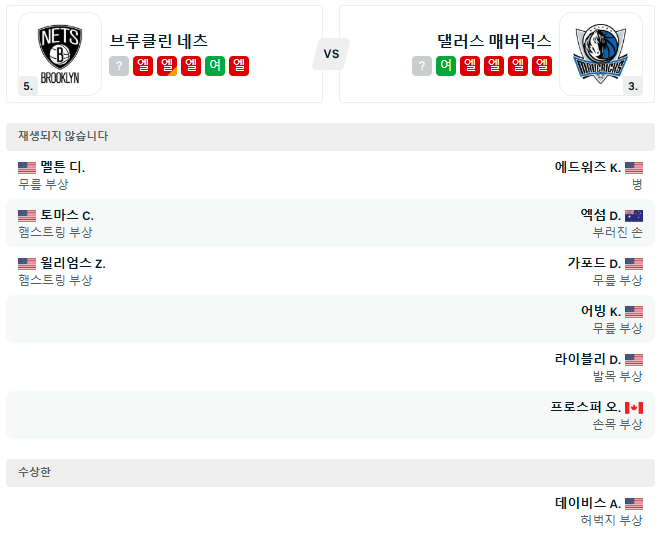Select the green form badge for 브루클린 네츠

click(x=215, y=66)
